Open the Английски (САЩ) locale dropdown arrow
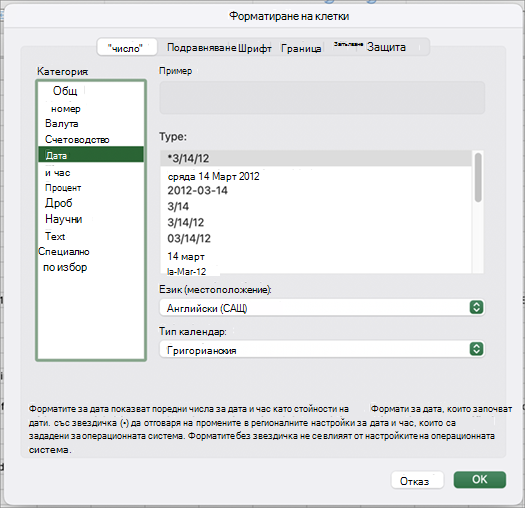This screenshot has width=525, height=508. click(476, 307)
